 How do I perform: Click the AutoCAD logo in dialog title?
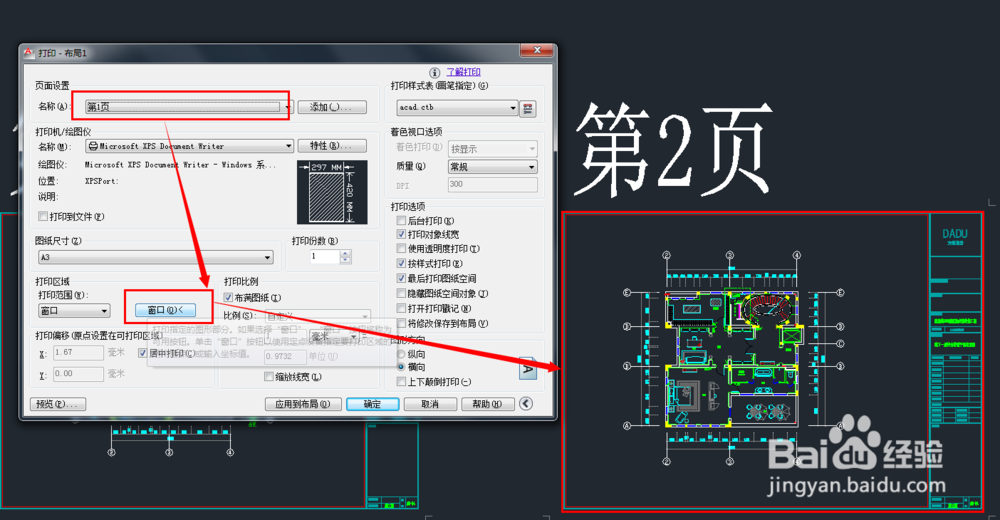29,53
